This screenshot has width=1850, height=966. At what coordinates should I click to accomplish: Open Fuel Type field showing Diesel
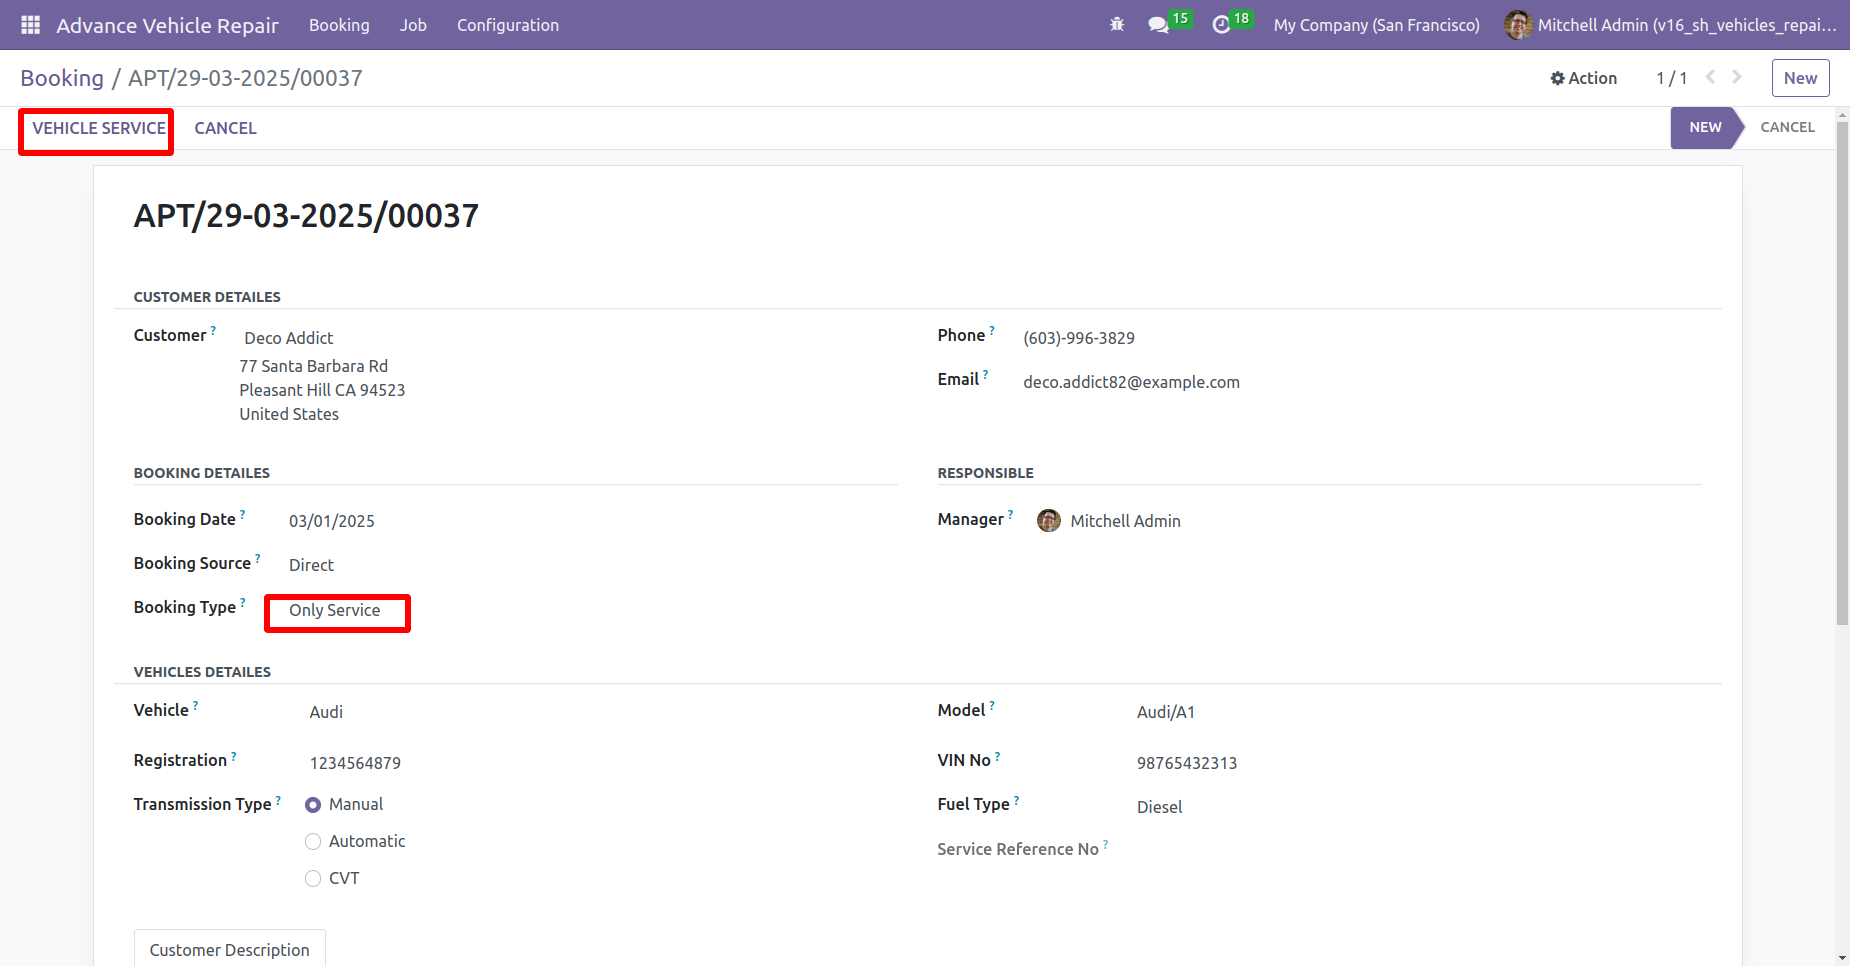pos(1159,807)
